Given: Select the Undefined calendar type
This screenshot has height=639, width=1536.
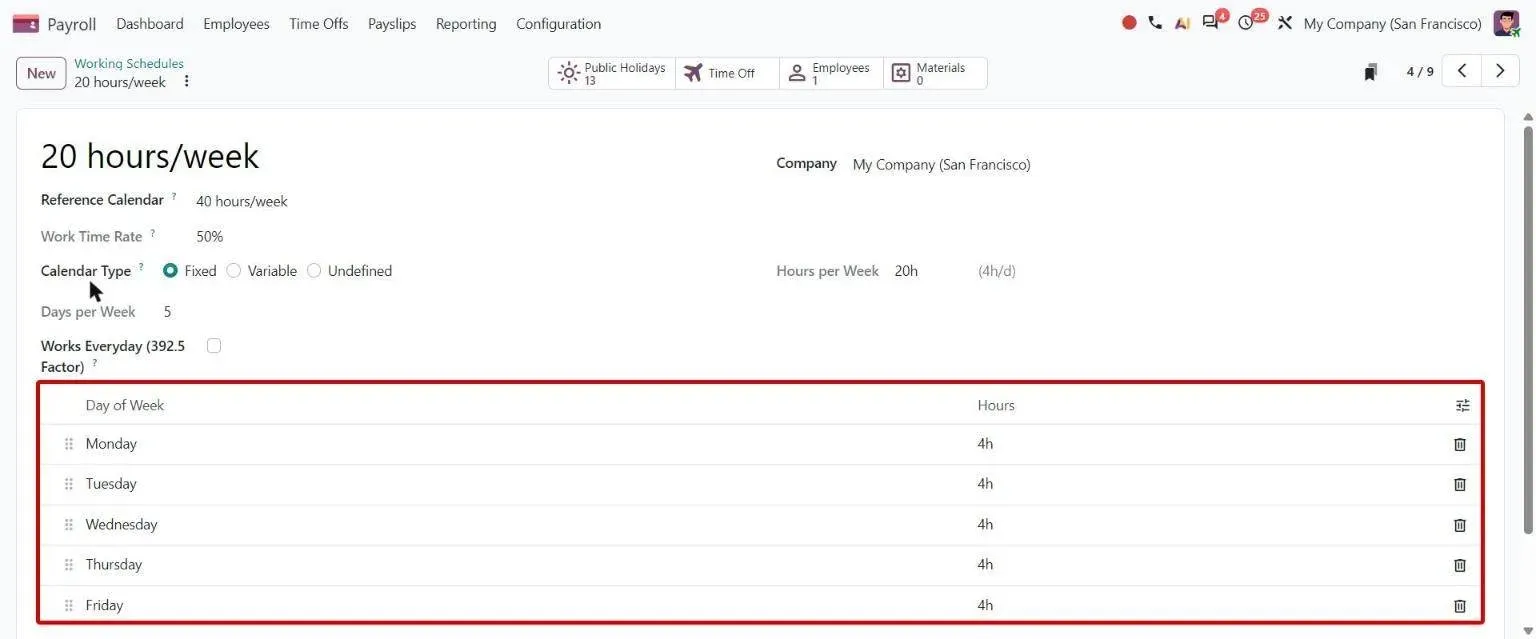Looking at the screenshot, I should (314, 271).
